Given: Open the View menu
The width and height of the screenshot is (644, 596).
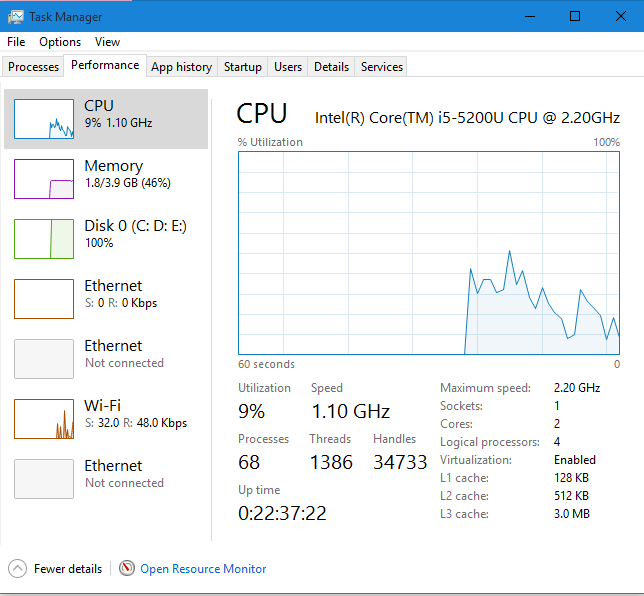Looking at the screenshot, I should 107,42.
